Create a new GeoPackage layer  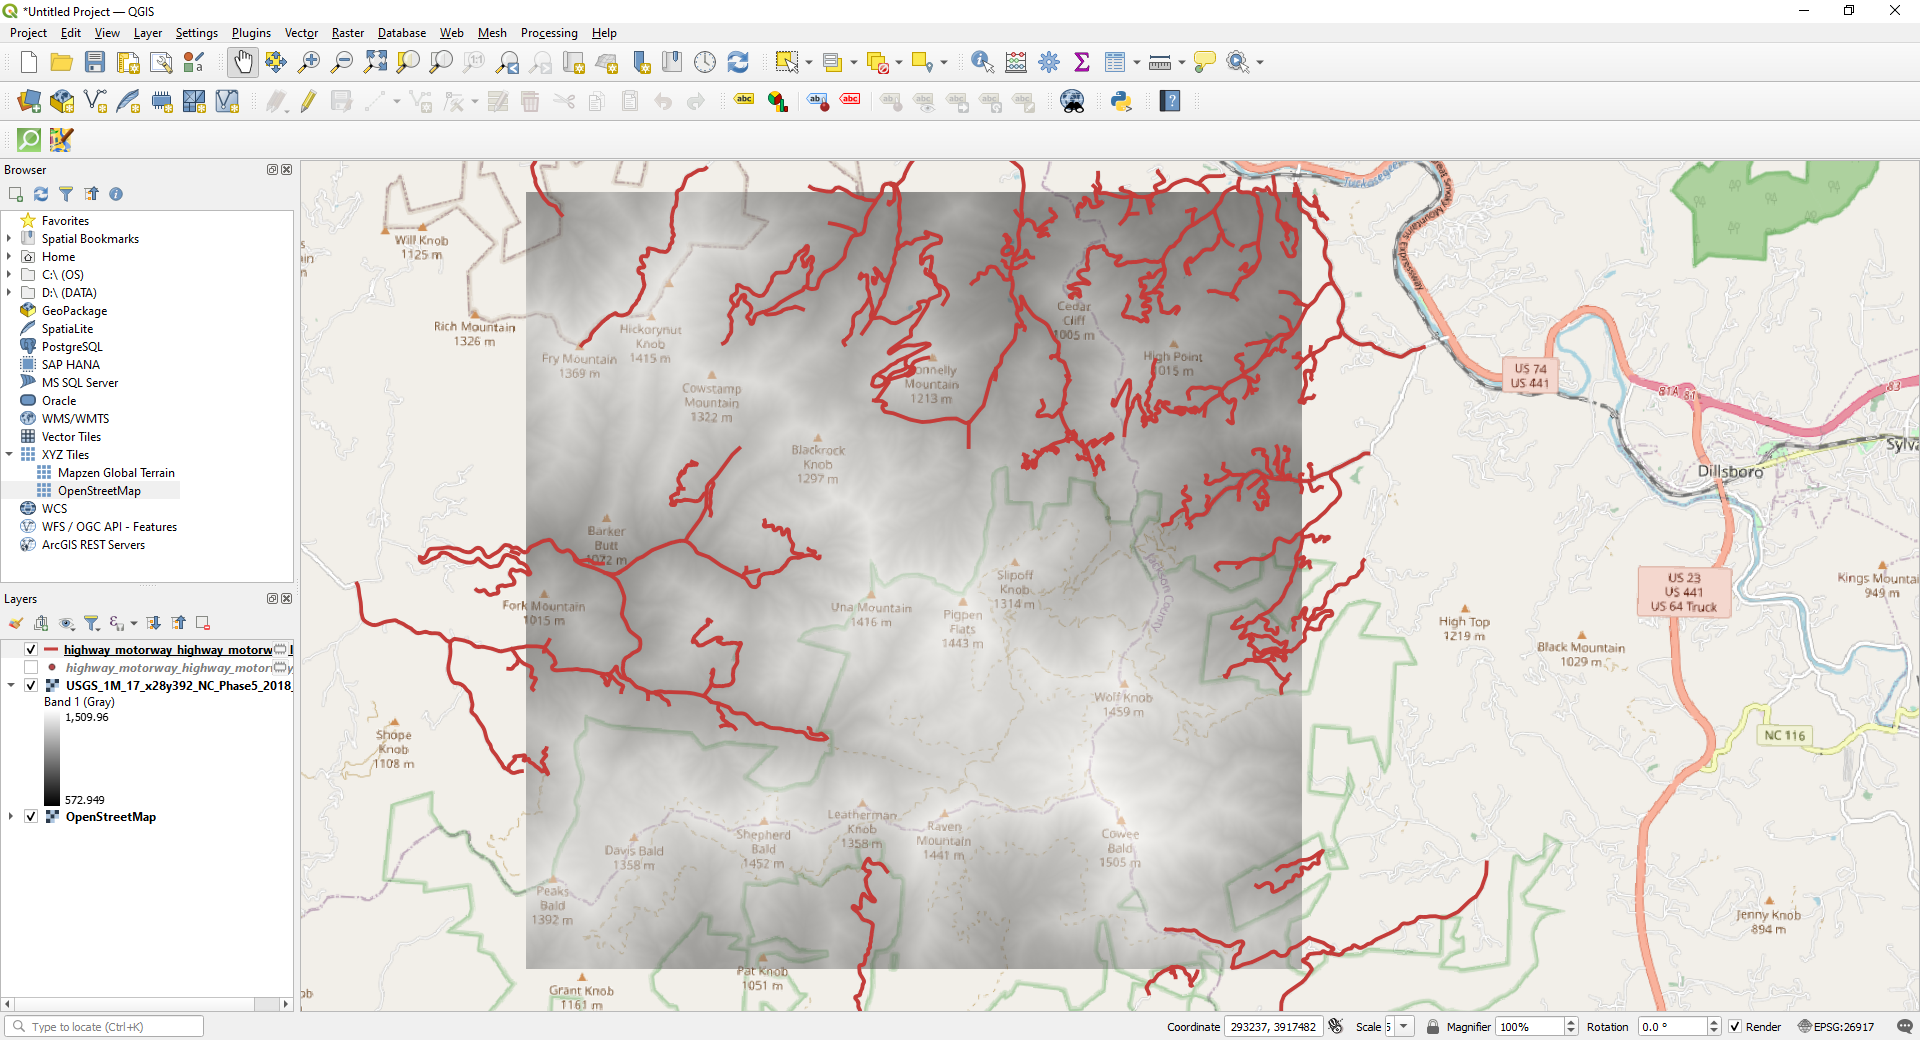62,101
